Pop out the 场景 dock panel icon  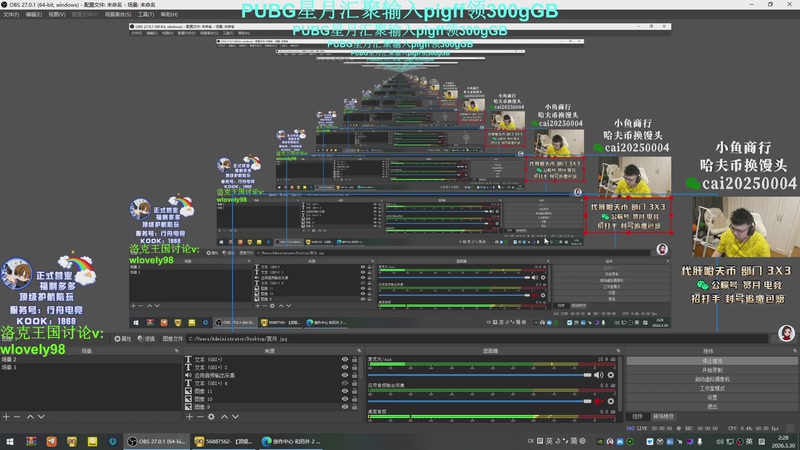[177, 351]
